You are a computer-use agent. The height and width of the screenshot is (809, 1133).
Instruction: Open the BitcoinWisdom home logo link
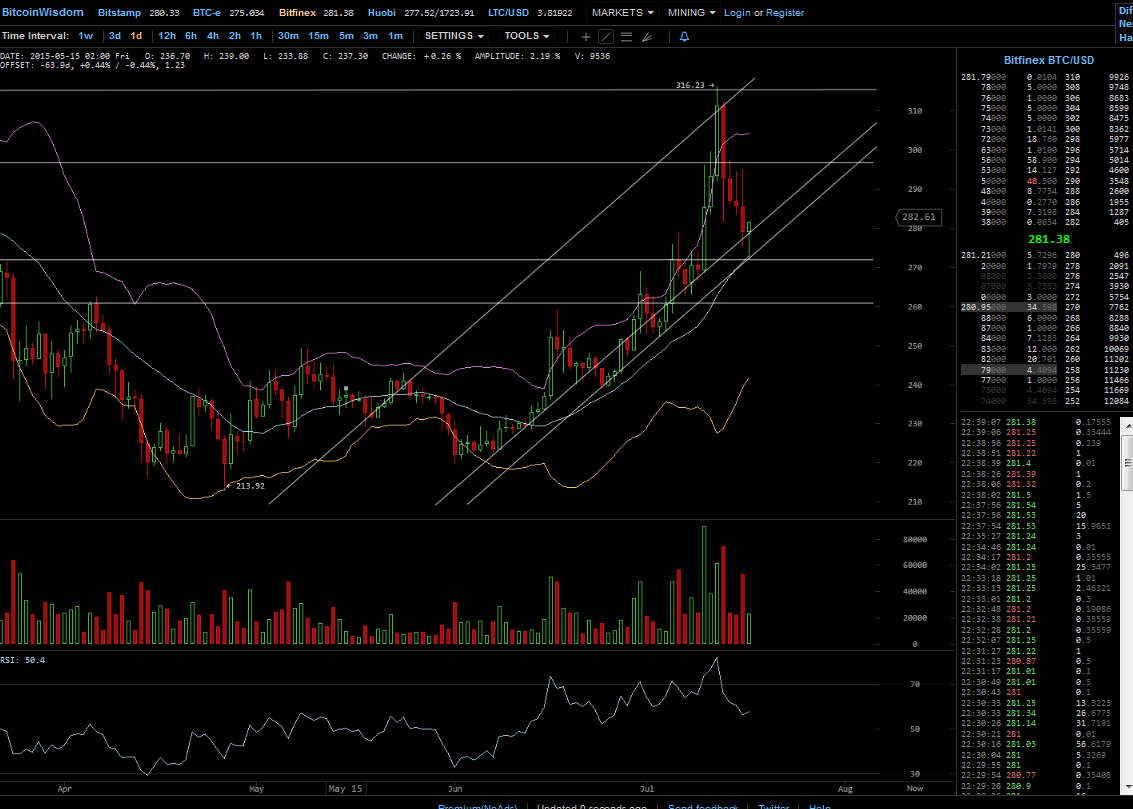pyautogui.click(x=43, y=12)
